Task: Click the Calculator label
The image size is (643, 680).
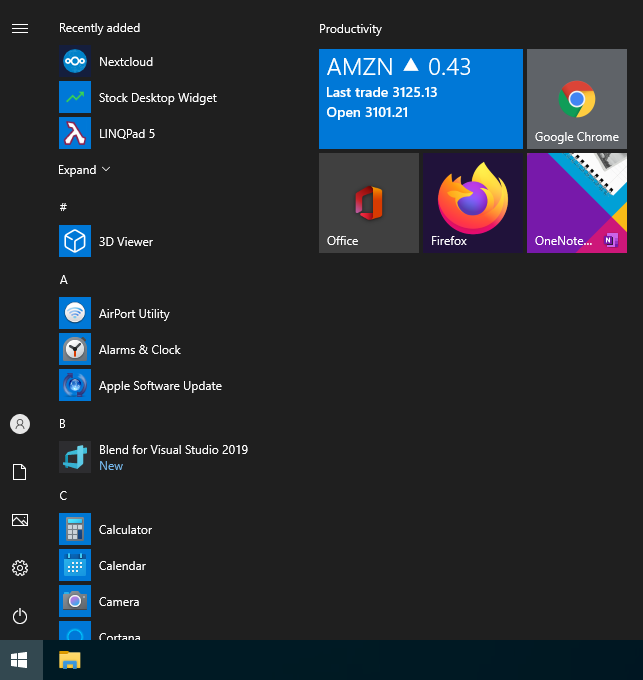Action: 125,530
